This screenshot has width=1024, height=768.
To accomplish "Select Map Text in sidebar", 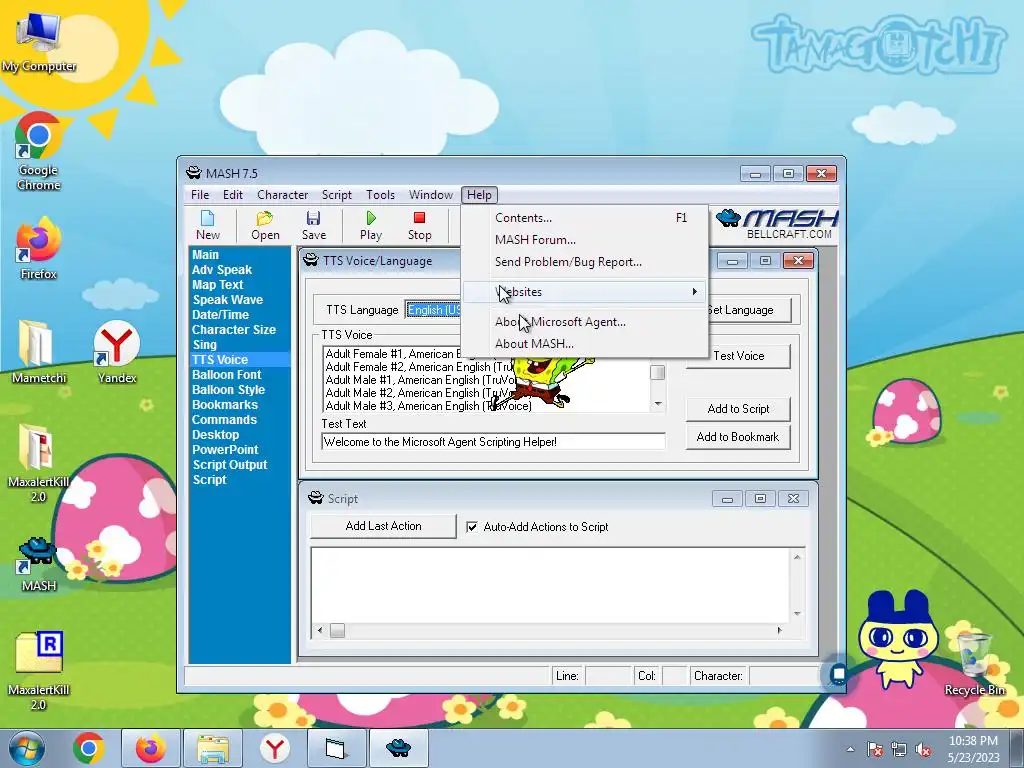I will 217,285.
